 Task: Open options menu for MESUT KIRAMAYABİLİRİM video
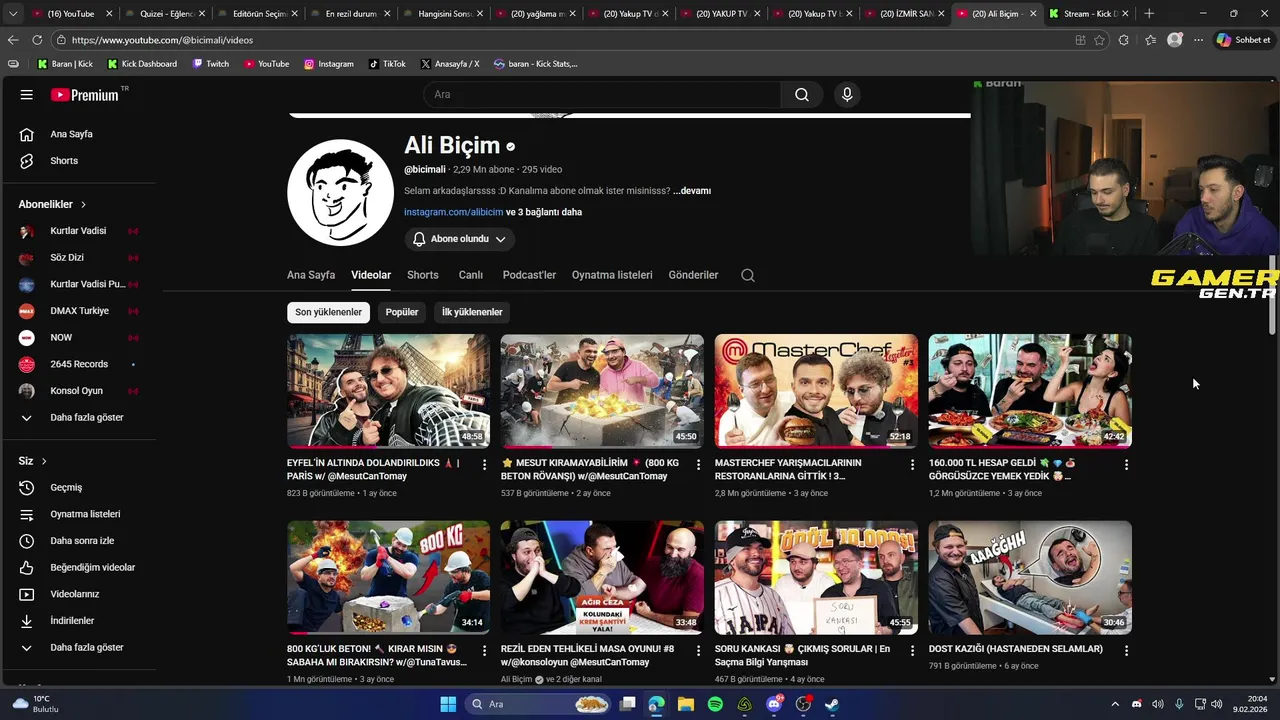tap(698, 465)
